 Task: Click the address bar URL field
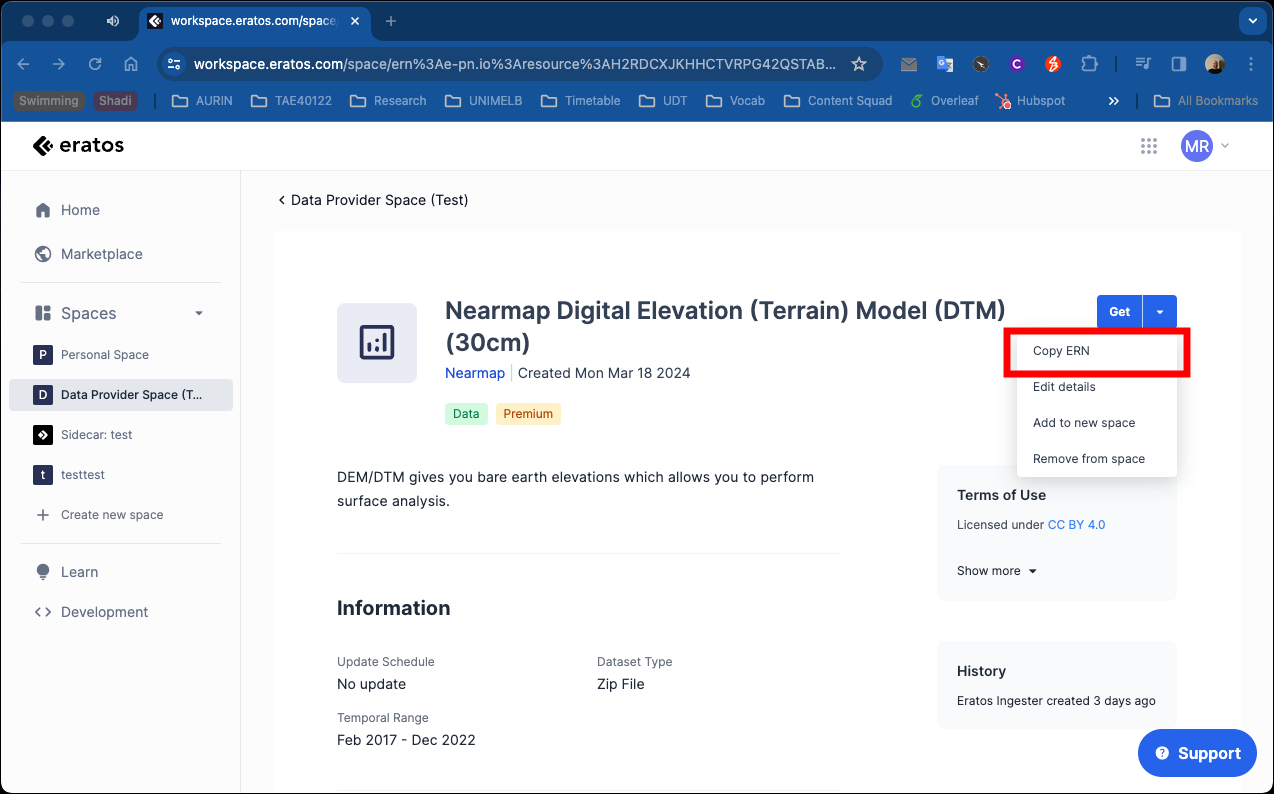(514, 64)
